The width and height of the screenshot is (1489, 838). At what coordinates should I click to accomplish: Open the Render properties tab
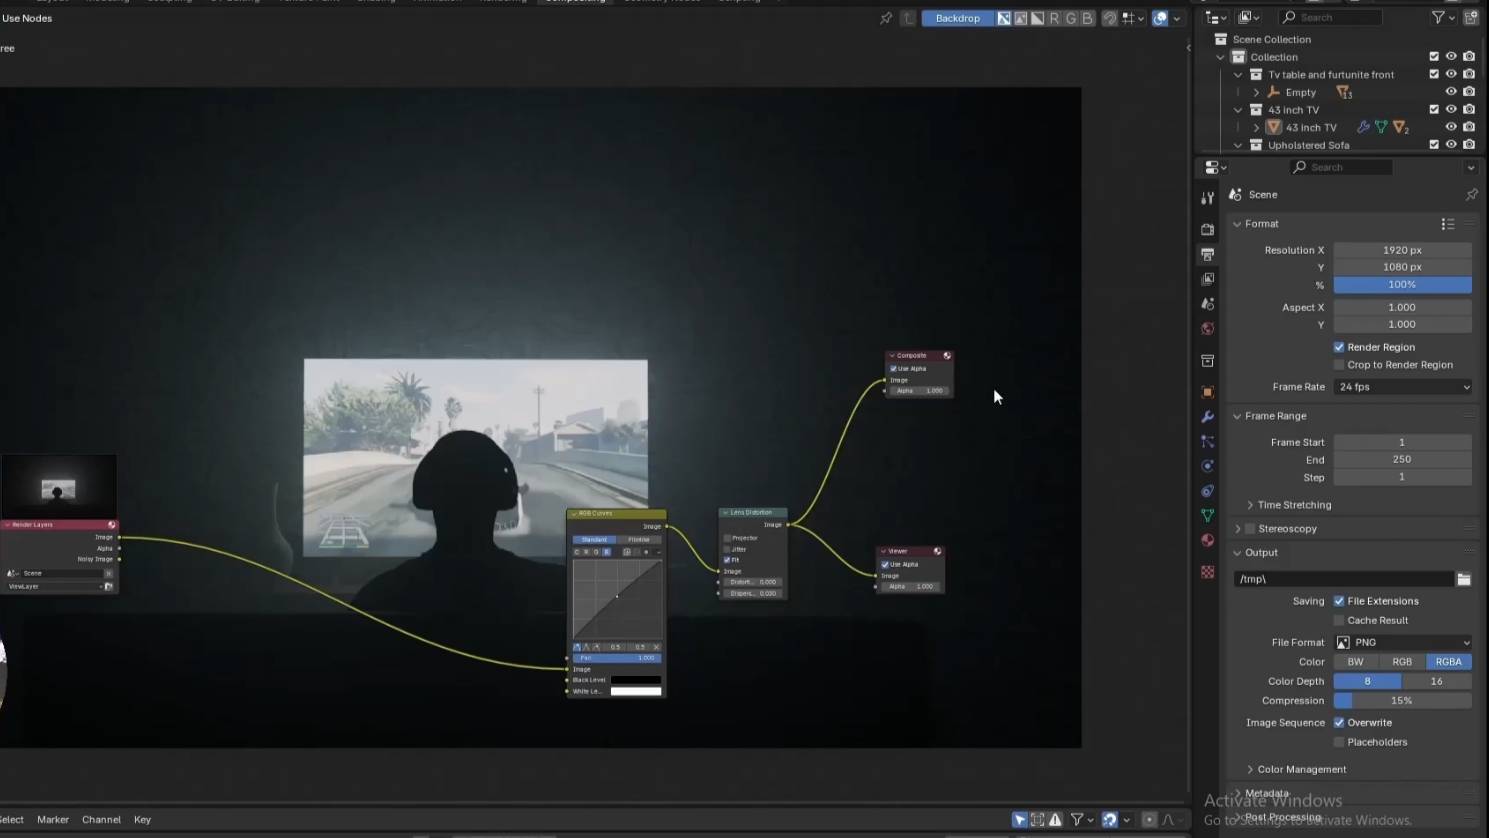[x=1208, y=229]
